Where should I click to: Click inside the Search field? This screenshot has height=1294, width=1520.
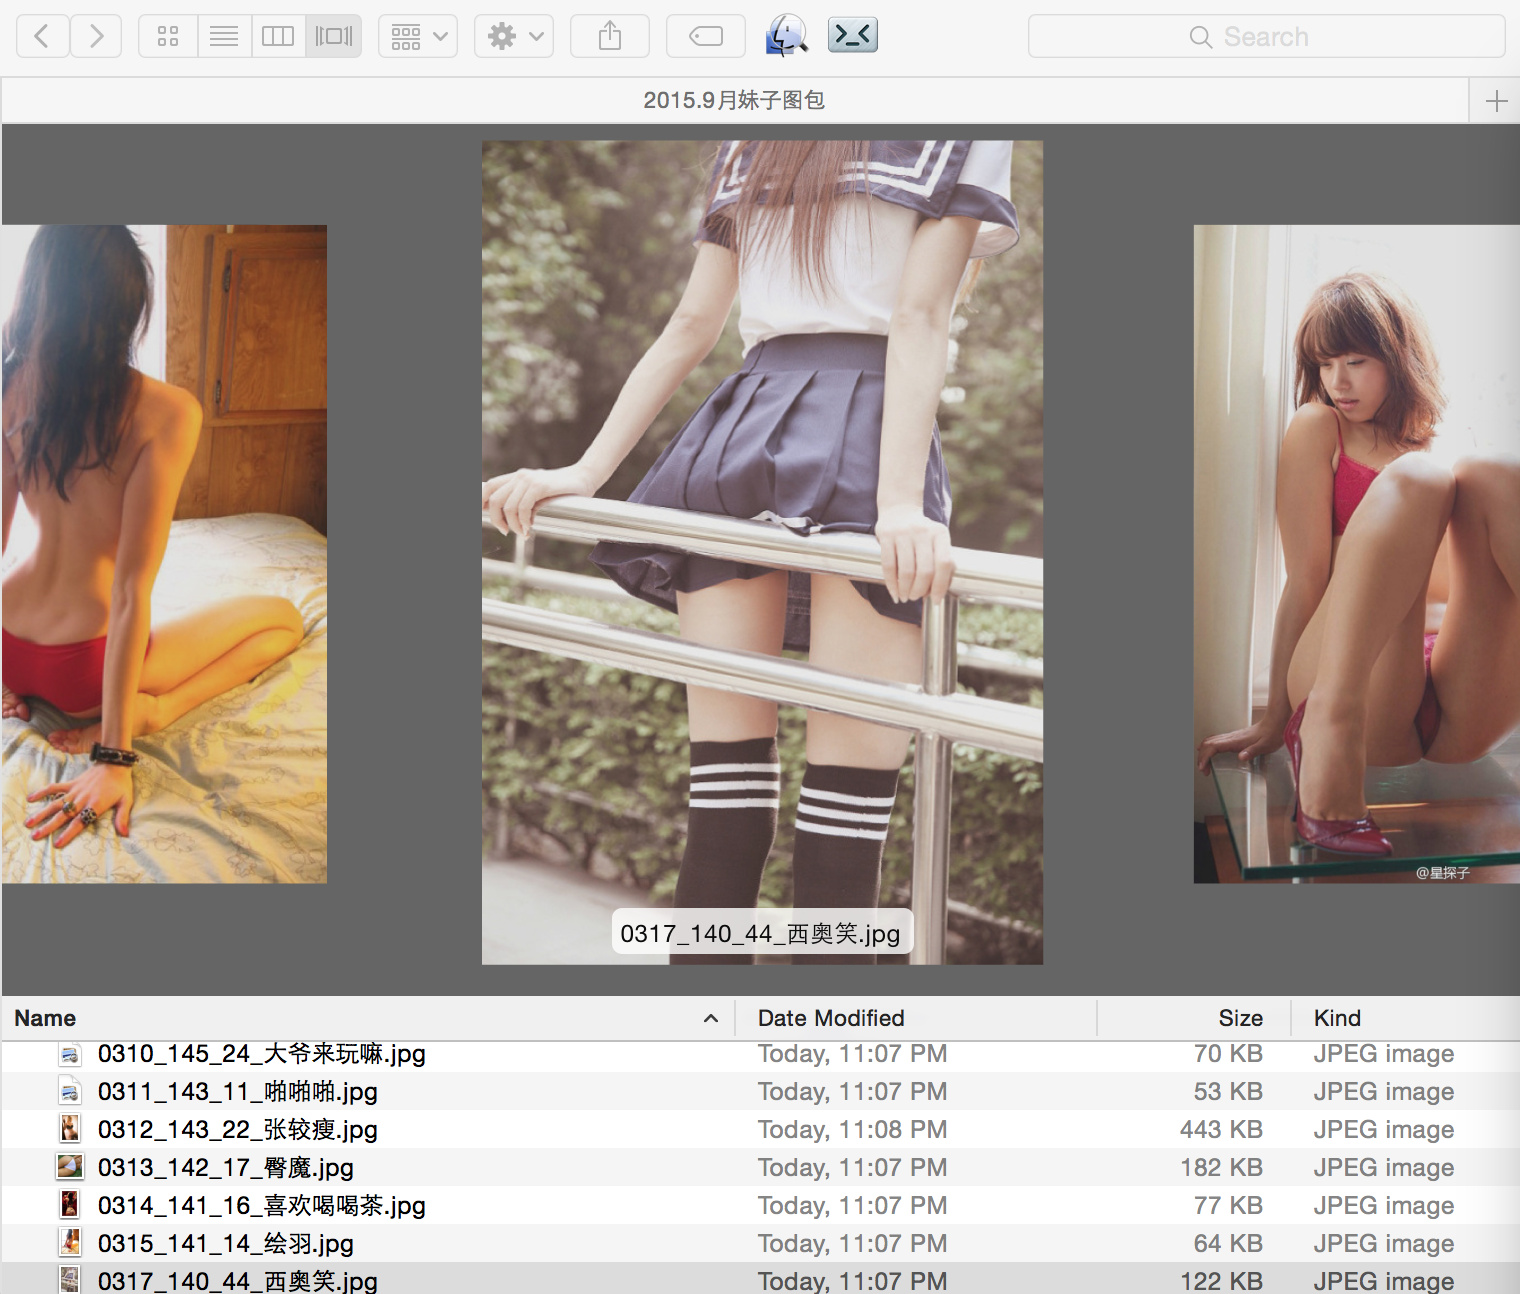point(1266,37)
